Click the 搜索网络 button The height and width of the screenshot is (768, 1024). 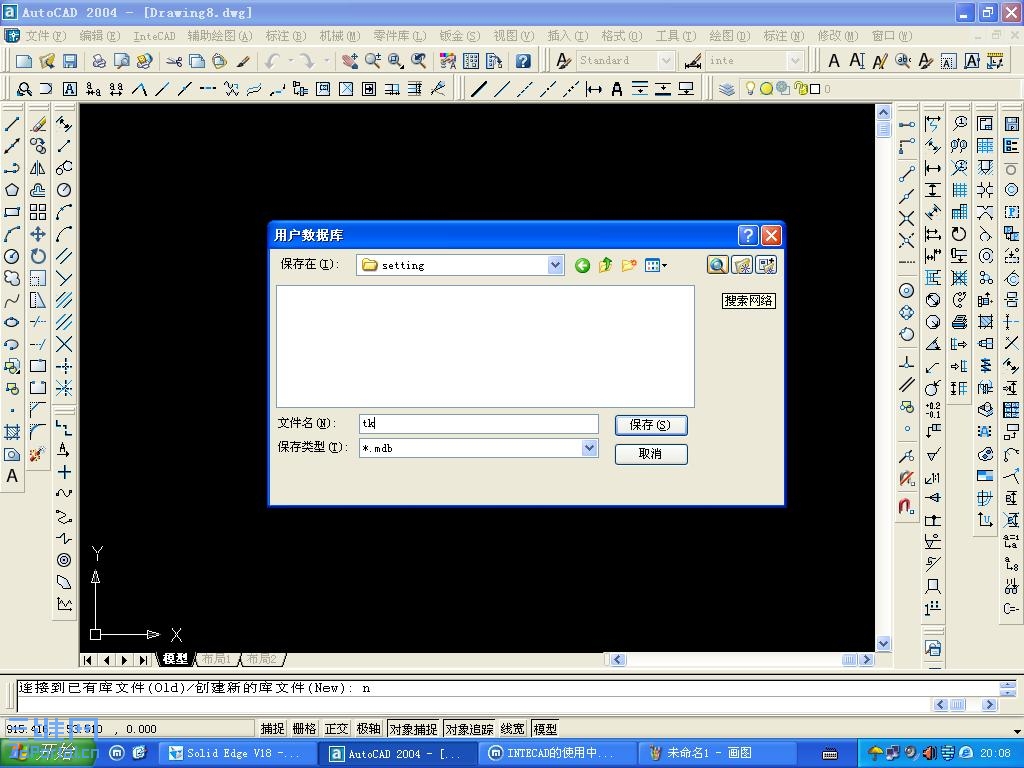click(748, 301)
